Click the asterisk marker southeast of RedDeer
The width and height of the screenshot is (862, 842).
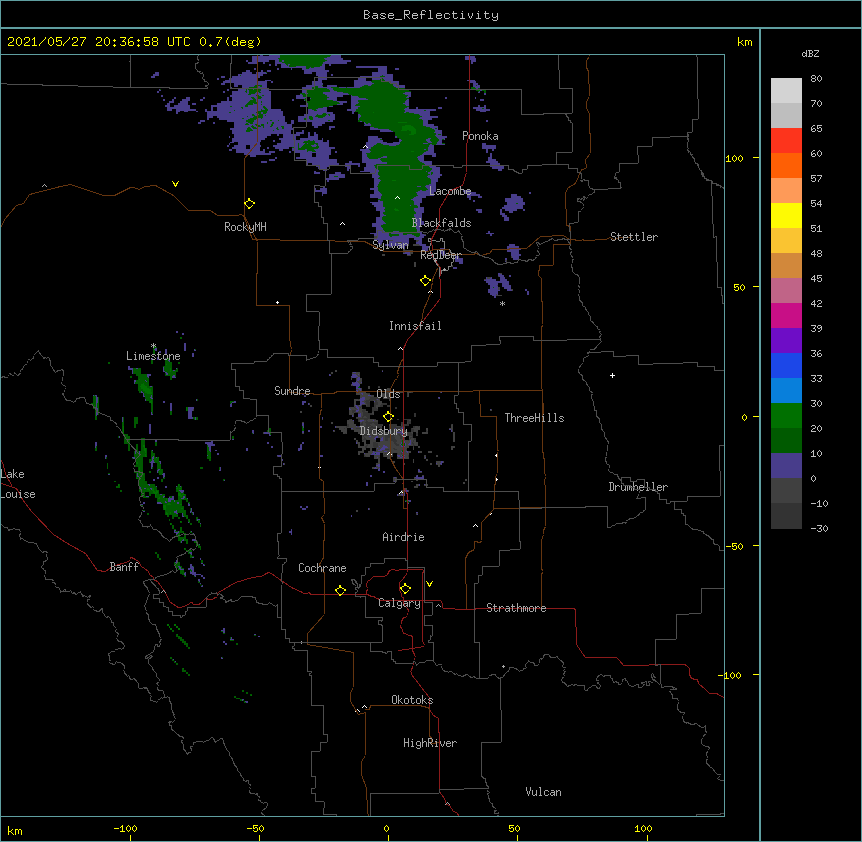[x=502, y=303]
